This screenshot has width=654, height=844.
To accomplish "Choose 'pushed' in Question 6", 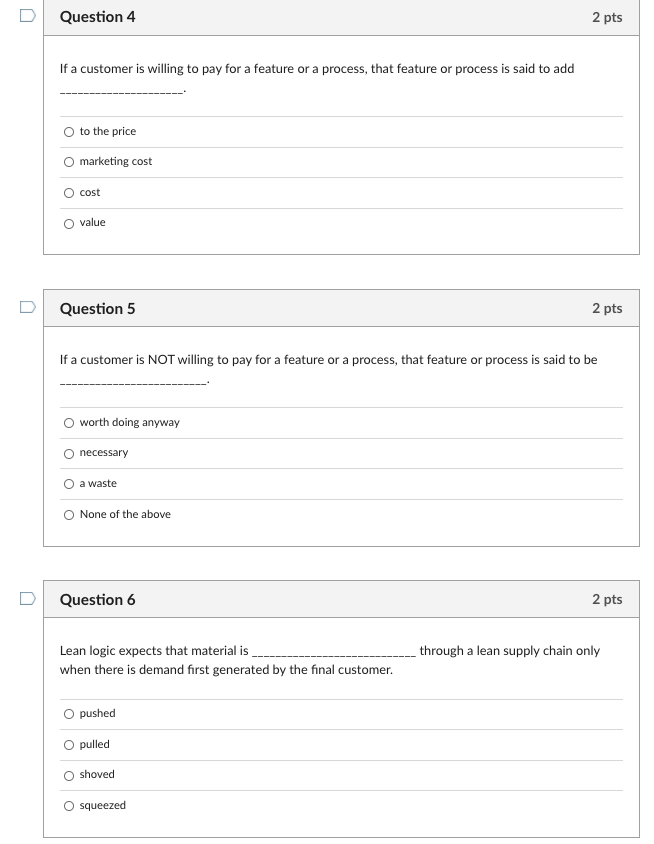I will pyautogui.click(x=69, y=713).
